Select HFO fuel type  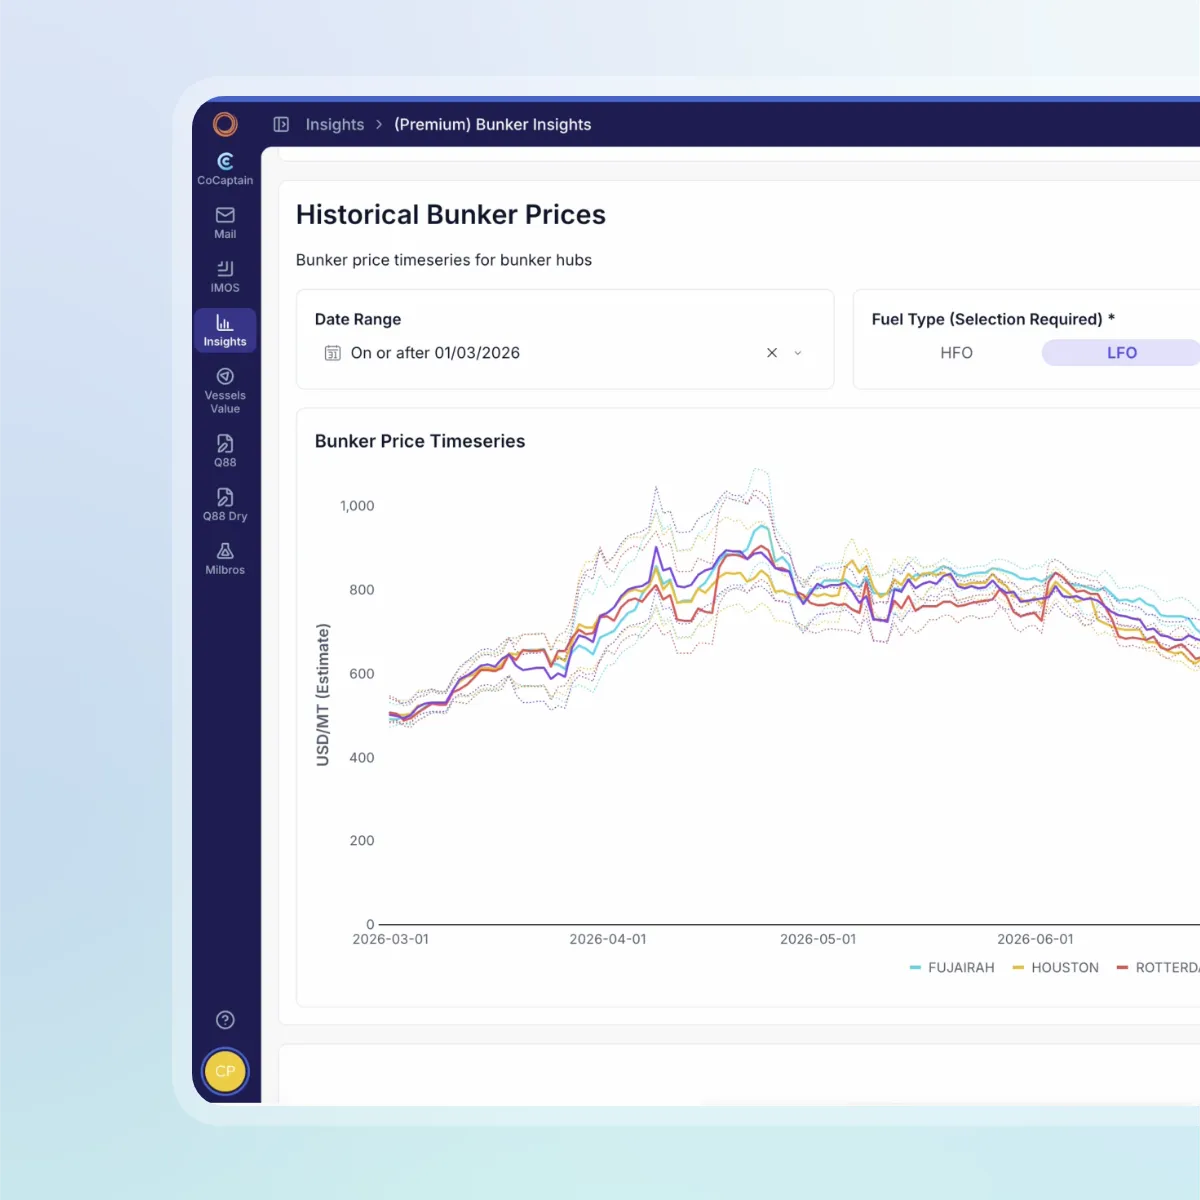(956, 353)
